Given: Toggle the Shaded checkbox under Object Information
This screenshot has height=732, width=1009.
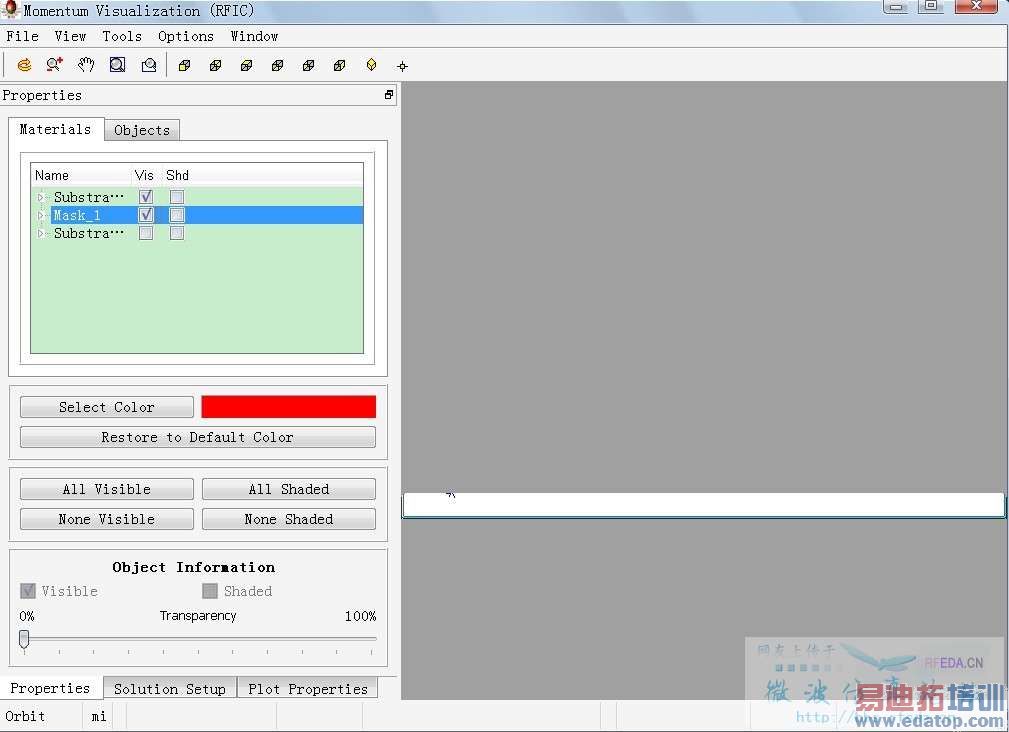Looking at the screenshot, I should point(210,590).
